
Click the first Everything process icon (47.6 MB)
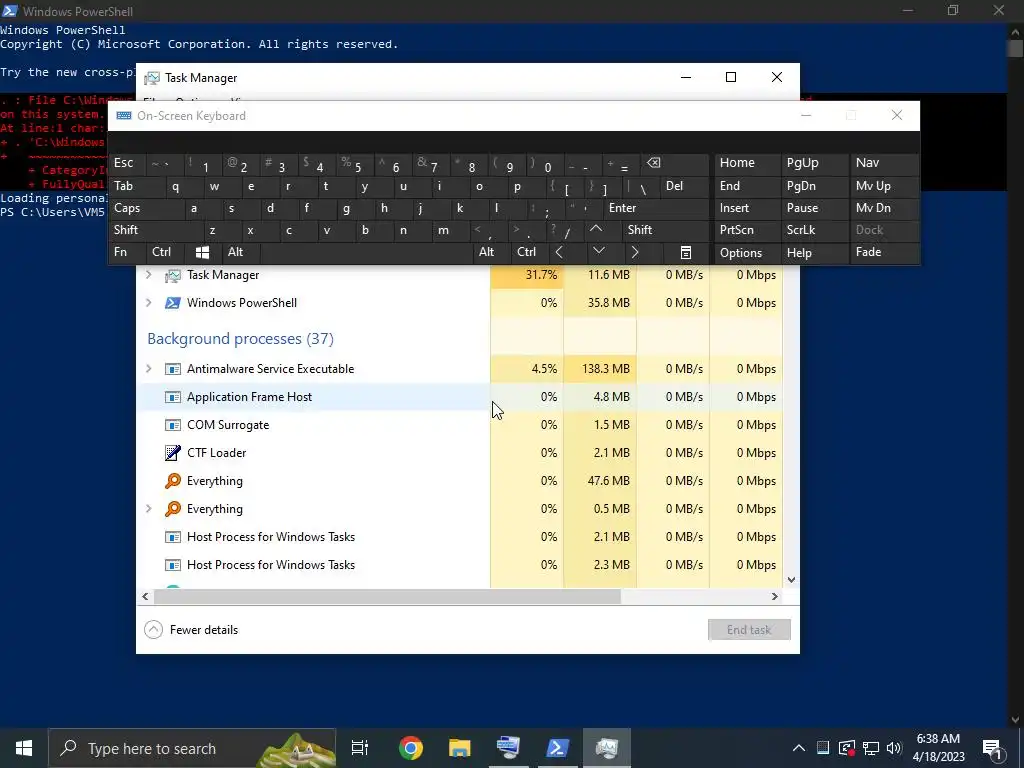tap(172, 481)
